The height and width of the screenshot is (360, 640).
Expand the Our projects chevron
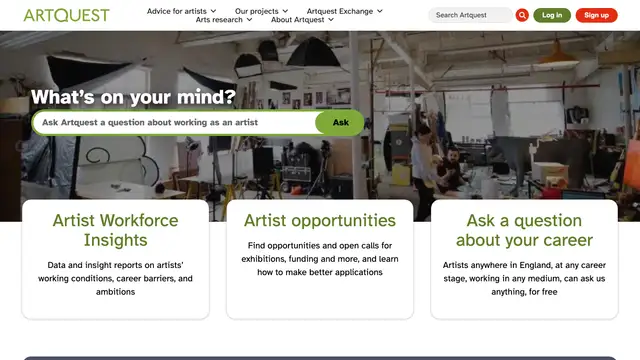(285, 11)
